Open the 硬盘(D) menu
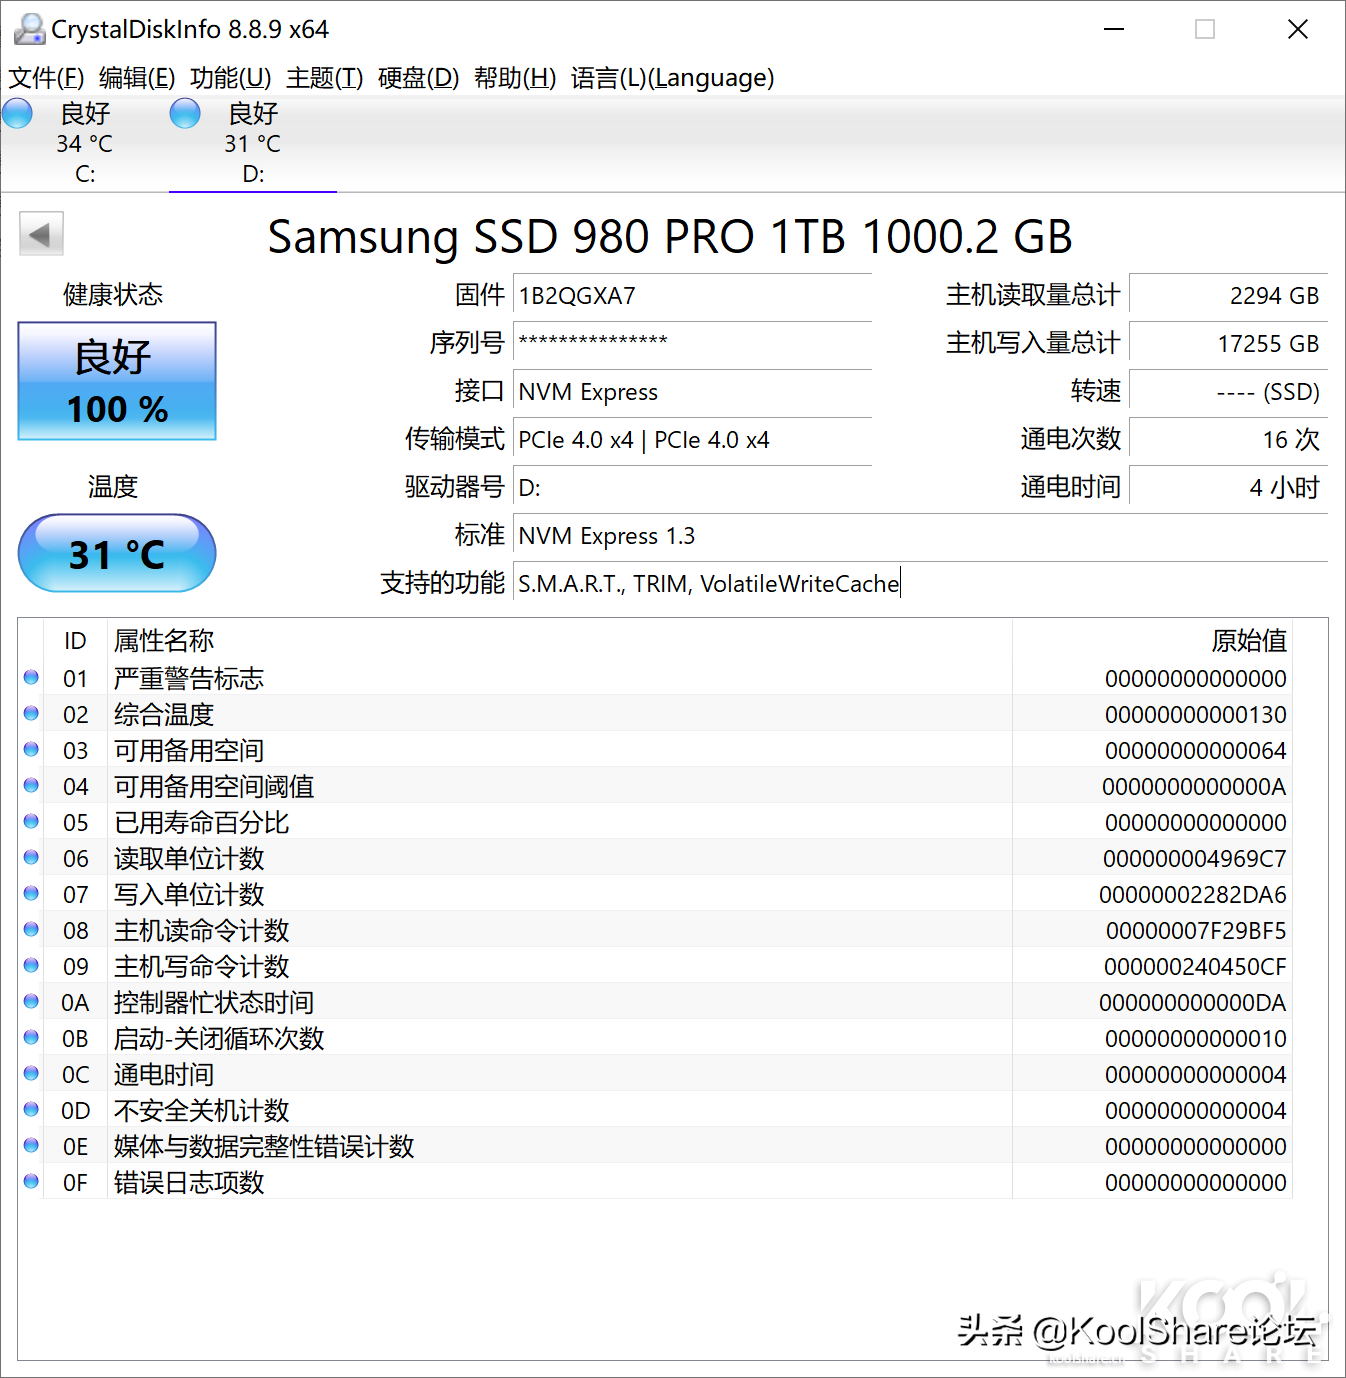1346x1378 pixels. [x=419, y=78]
